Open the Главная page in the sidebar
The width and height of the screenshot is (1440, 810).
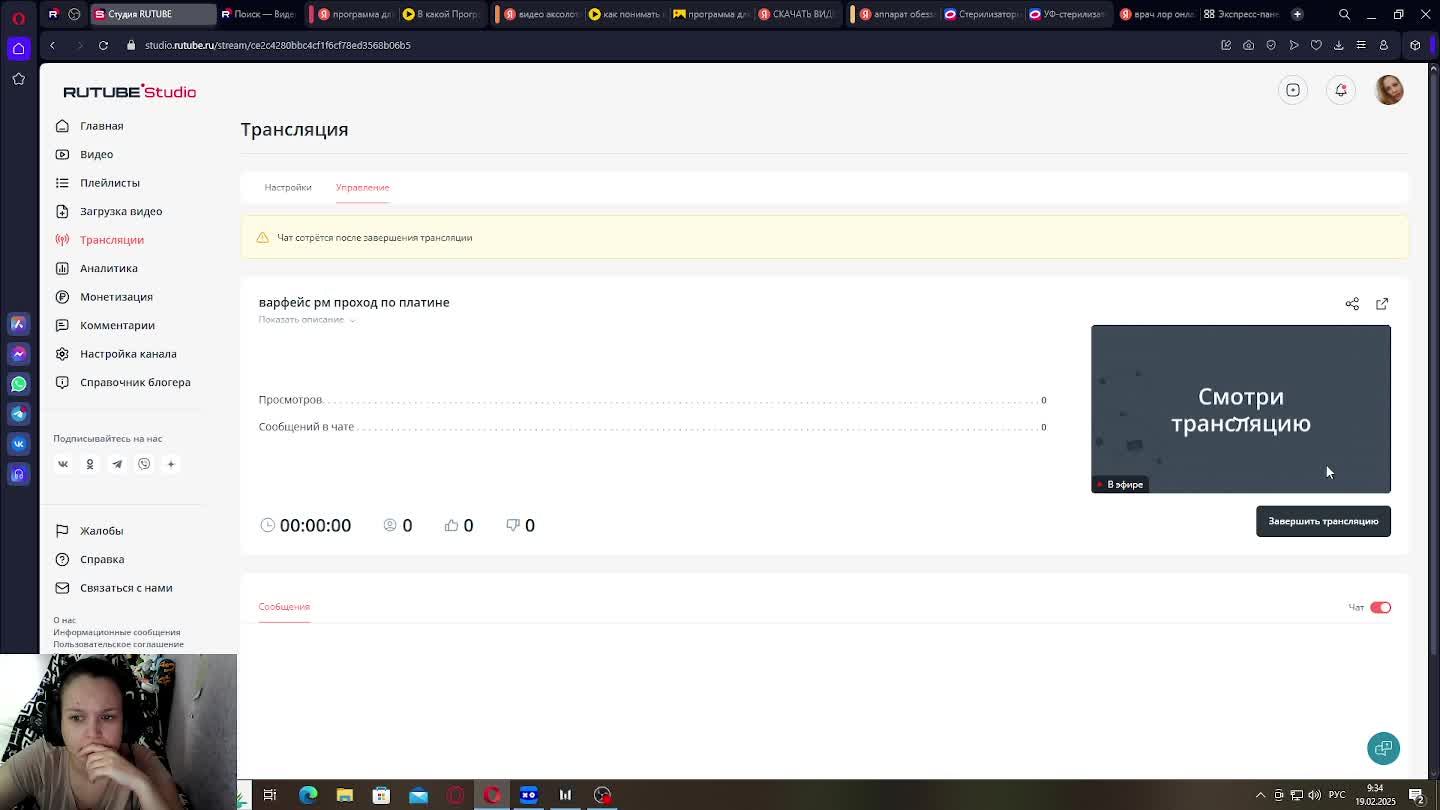click(101, 126)
